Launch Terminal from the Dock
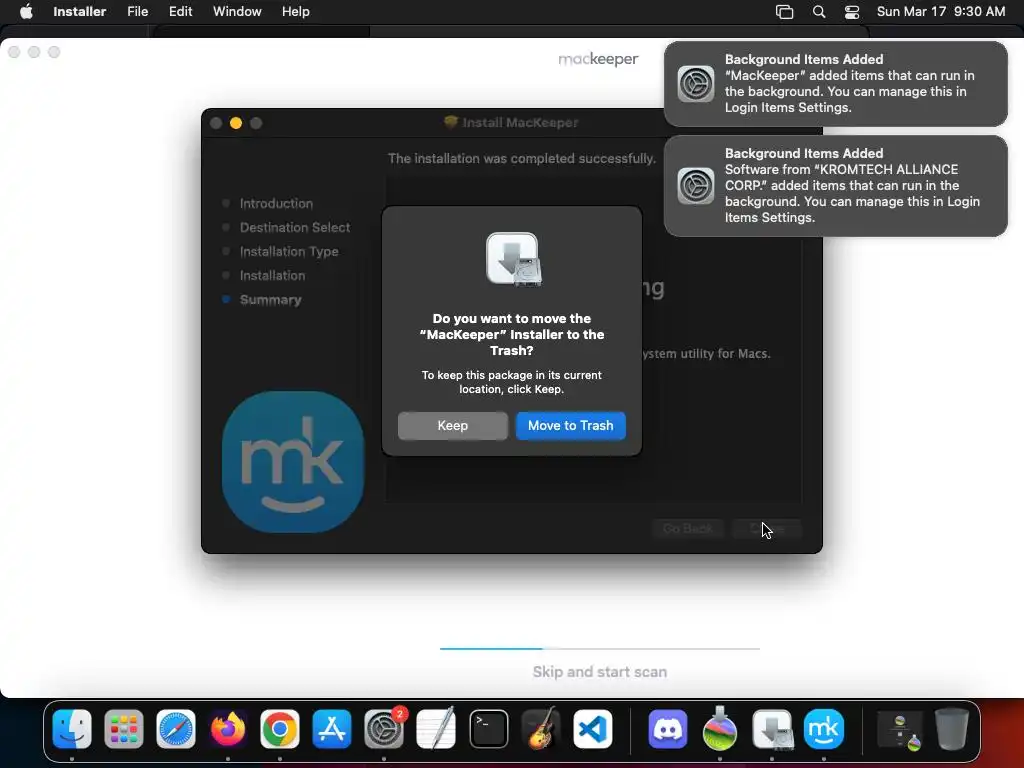 (488, 729)
